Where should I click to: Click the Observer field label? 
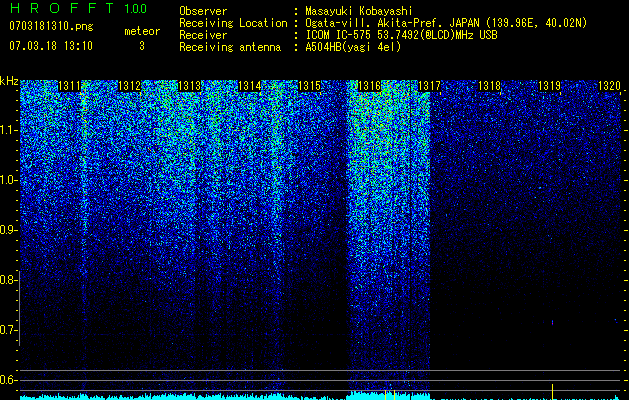(203, 11)
